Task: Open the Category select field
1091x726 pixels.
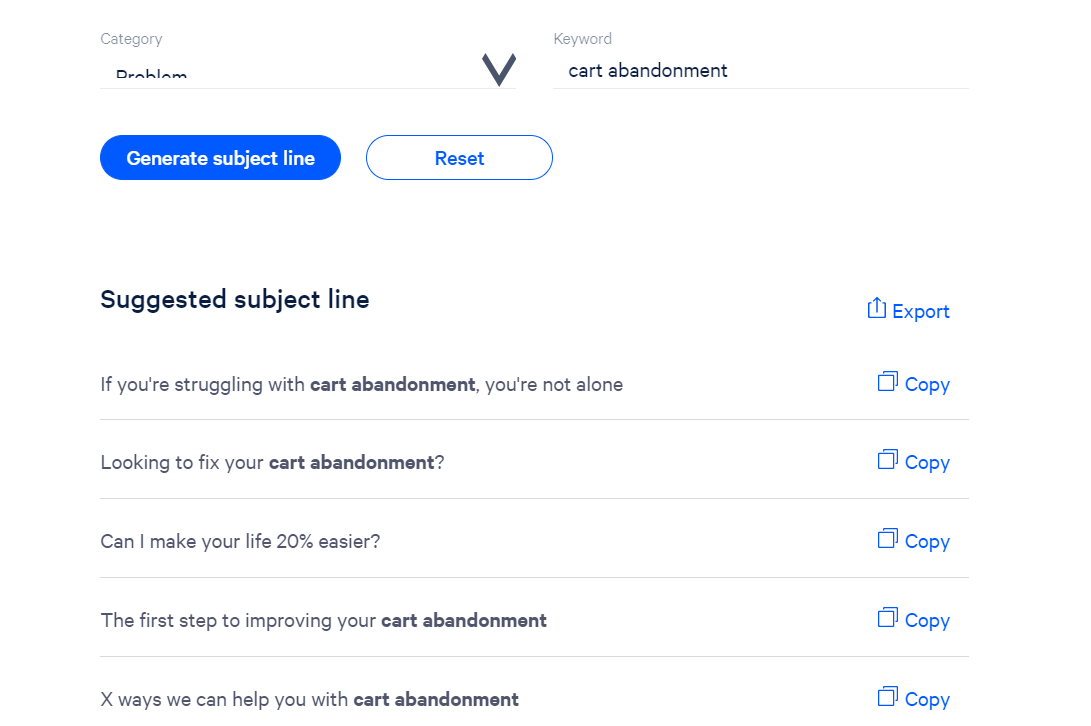Action: [308, 71]
